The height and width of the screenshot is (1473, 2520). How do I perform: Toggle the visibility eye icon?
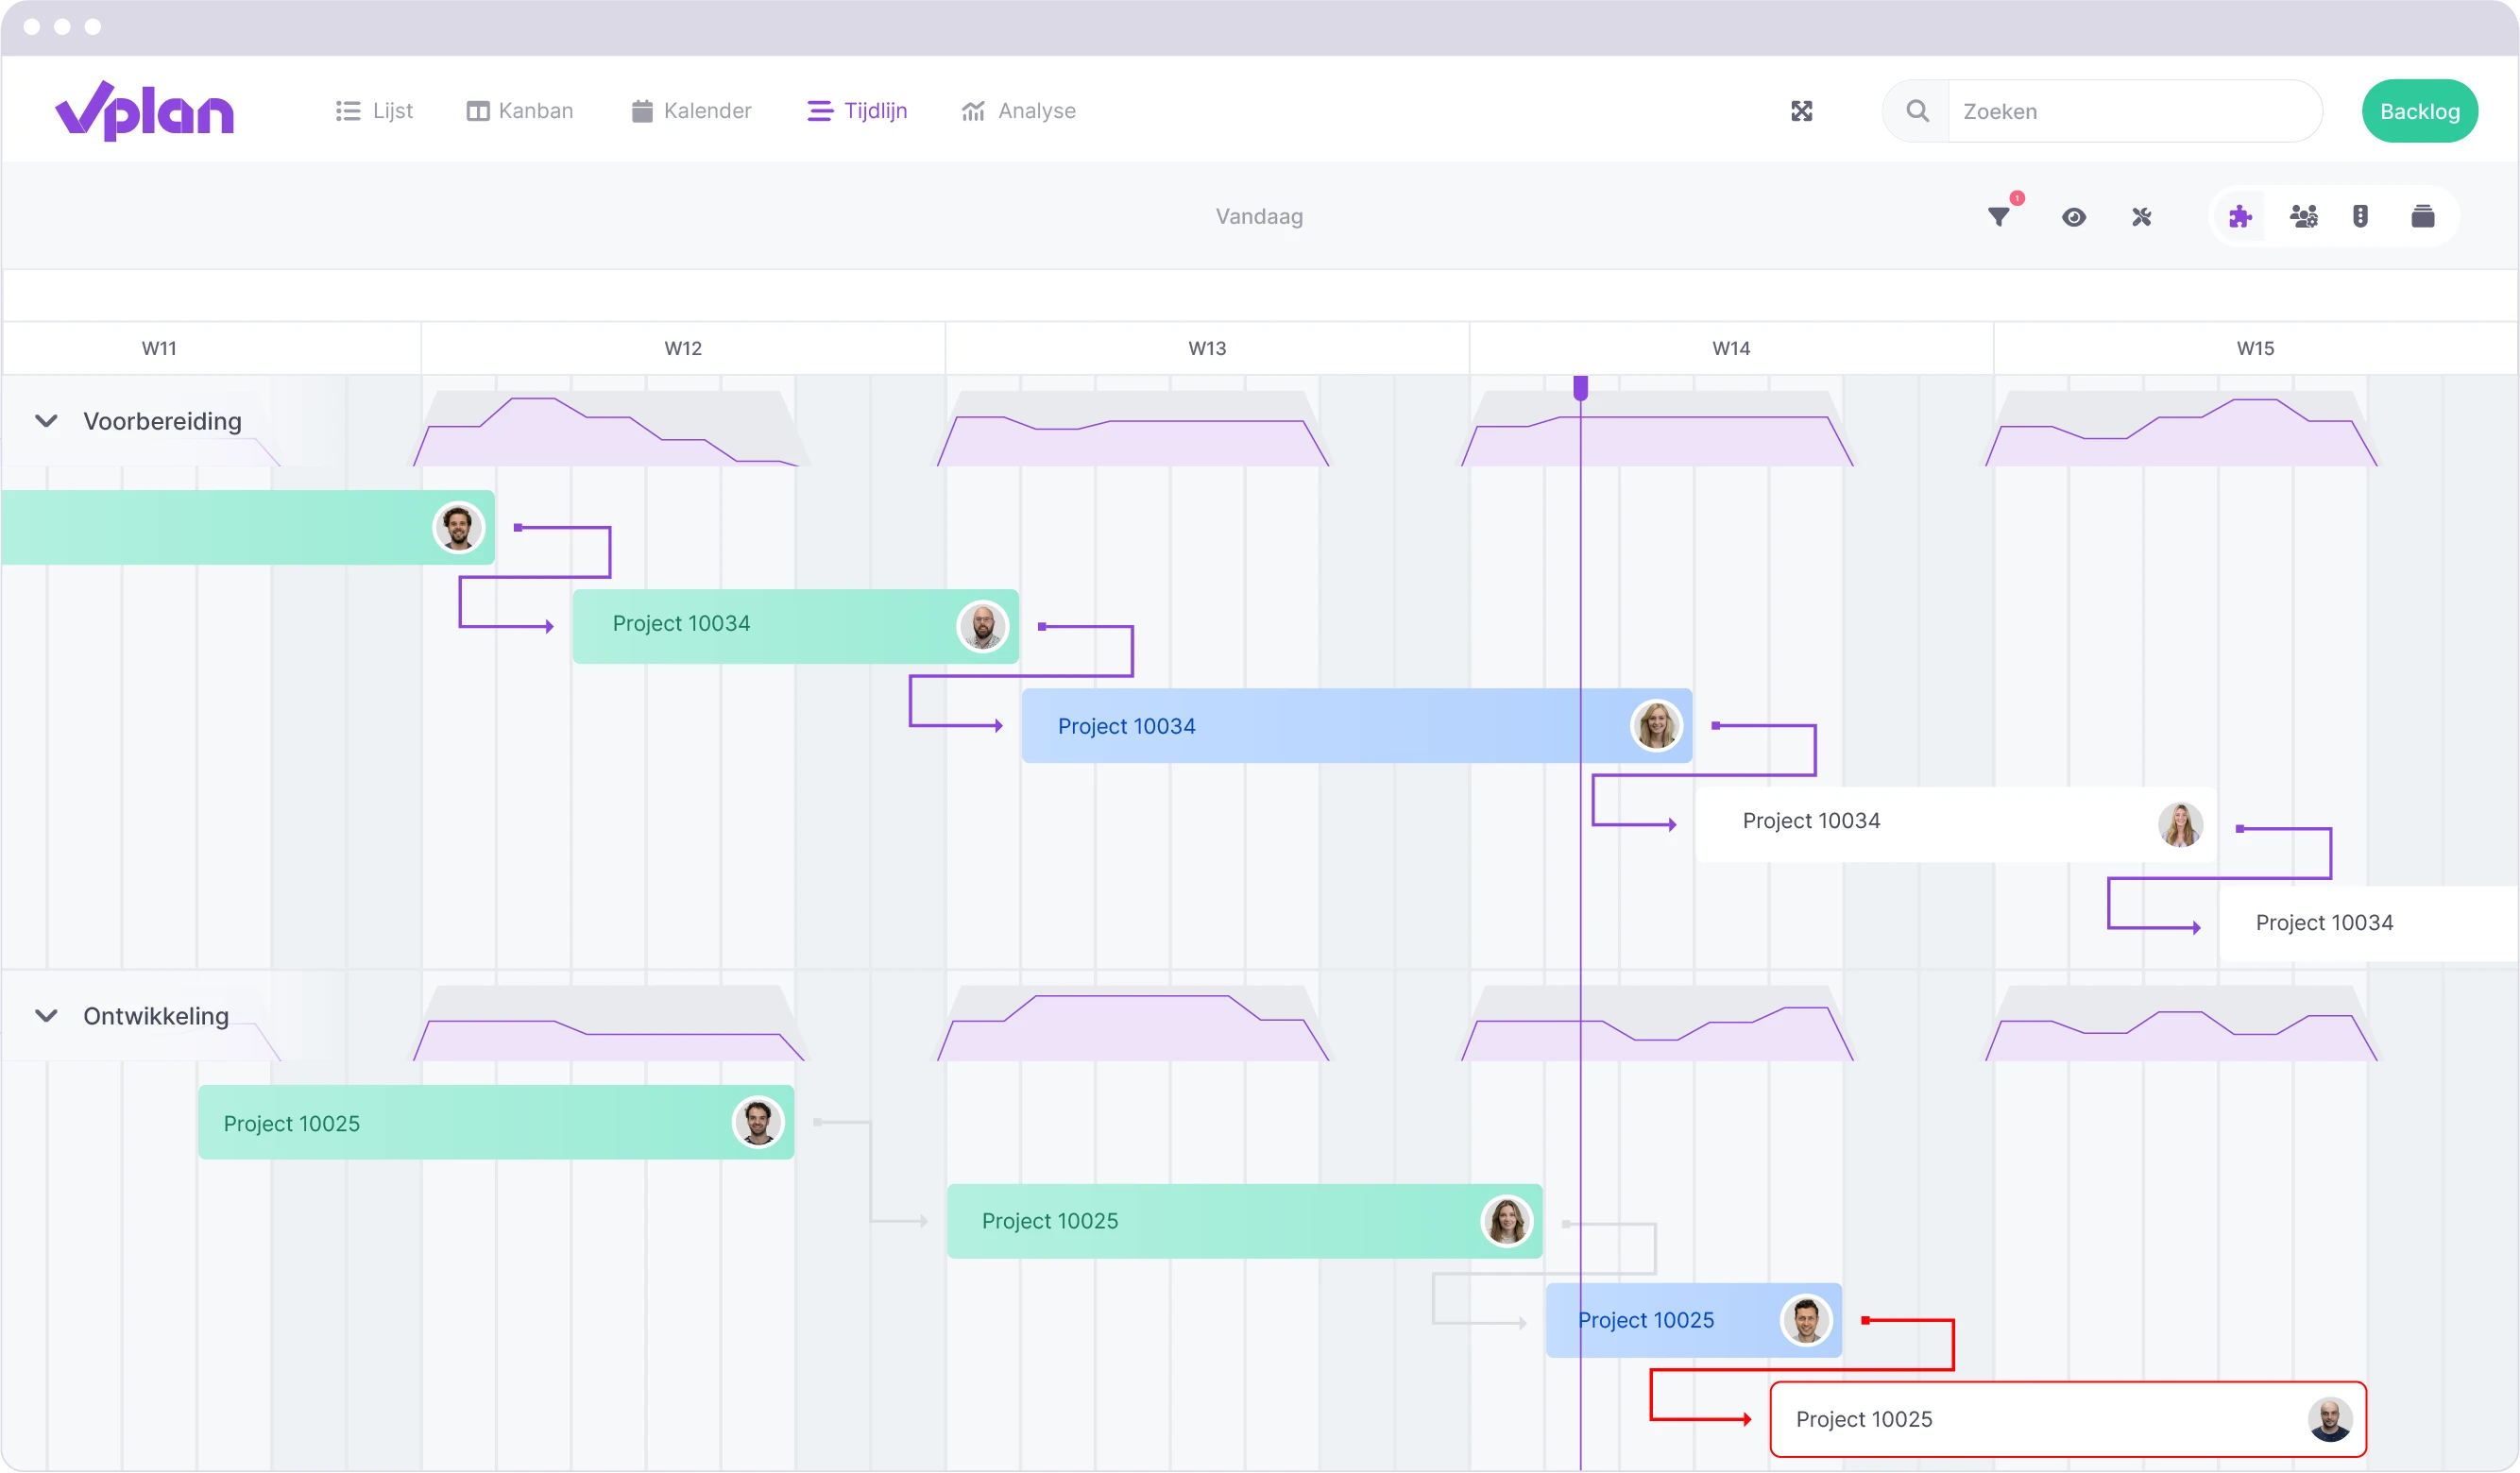click(x=2074, y=215)
